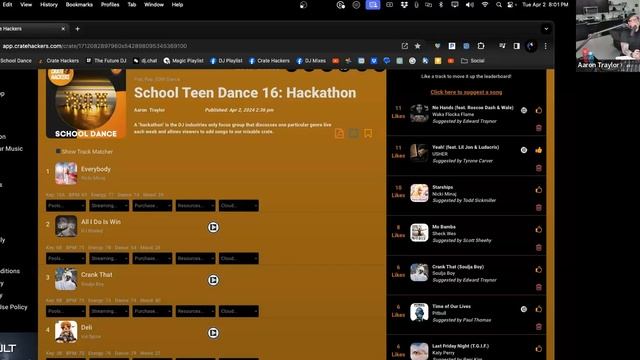Viewport: 640px width, 360px height.
Task: Delete the Time of Our Lives suggestion
Action: coord(539,327)
